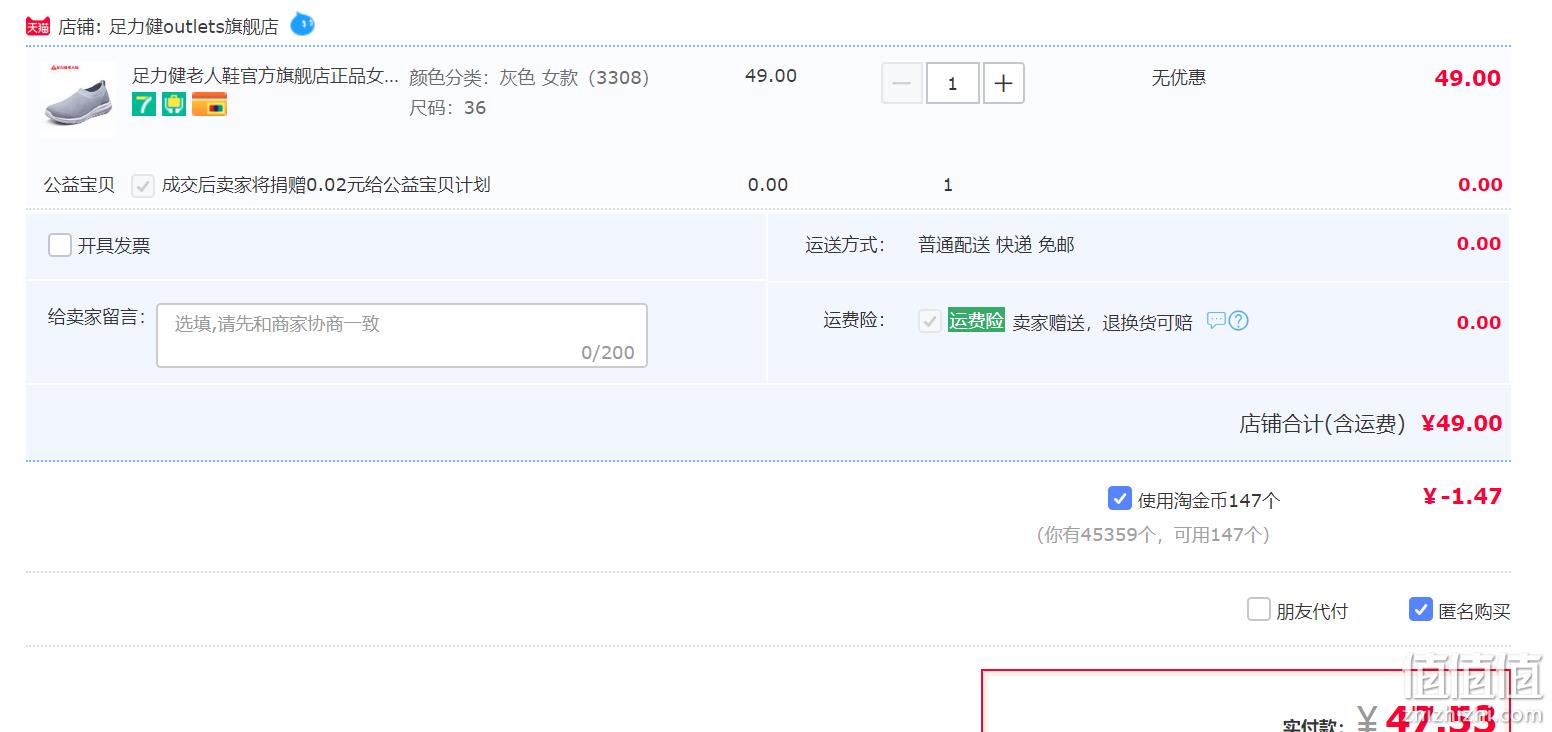Click the red item subtotal 49.00
The width and height of the screenshot is (1552, 732).
1467,78
